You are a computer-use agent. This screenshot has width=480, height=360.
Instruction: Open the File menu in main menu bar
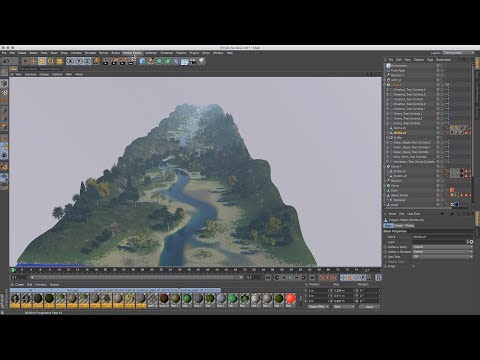click(x=4, y=53)
